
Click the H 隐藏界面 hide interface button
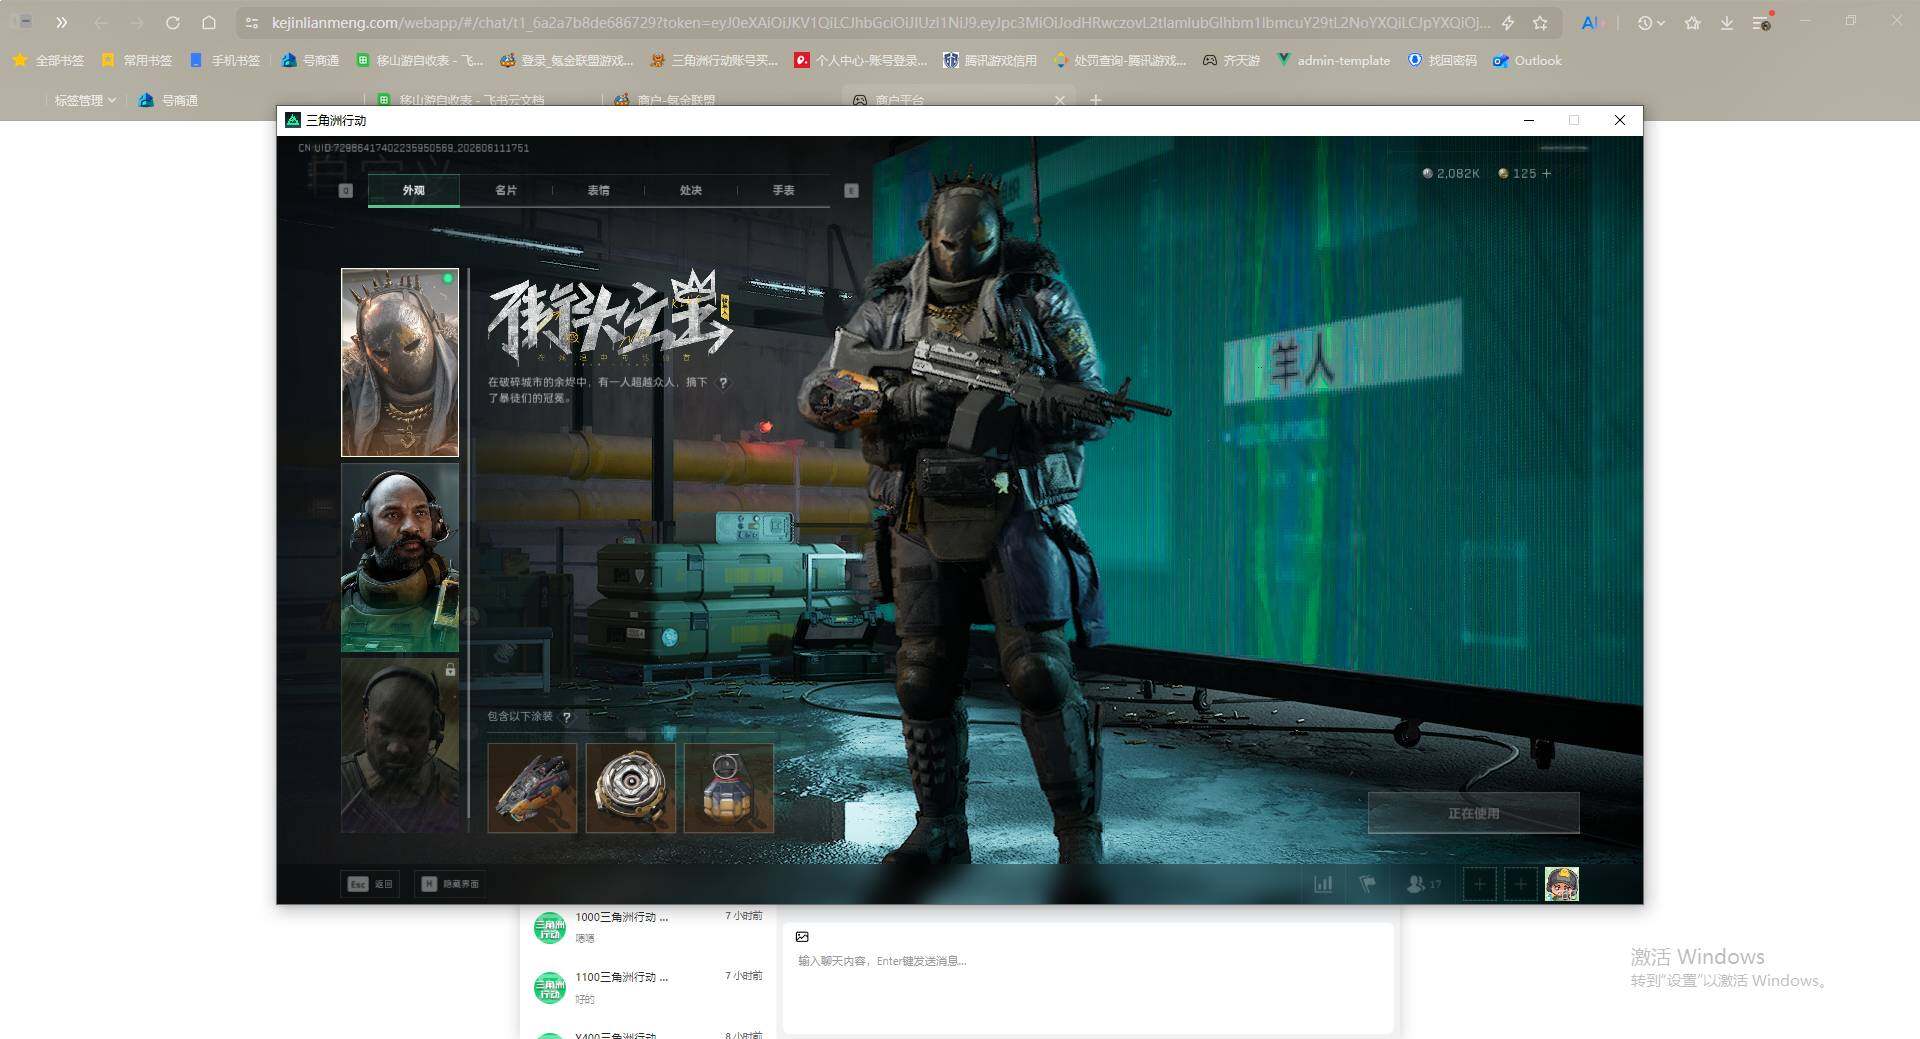[449, 884]
